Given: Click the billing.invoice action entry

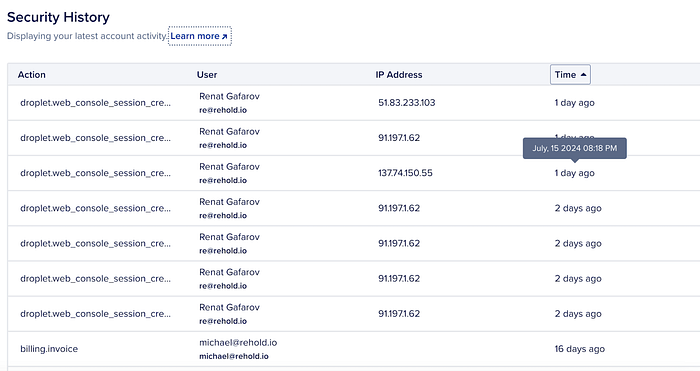Looking at the screenshot, I should 49,349.
